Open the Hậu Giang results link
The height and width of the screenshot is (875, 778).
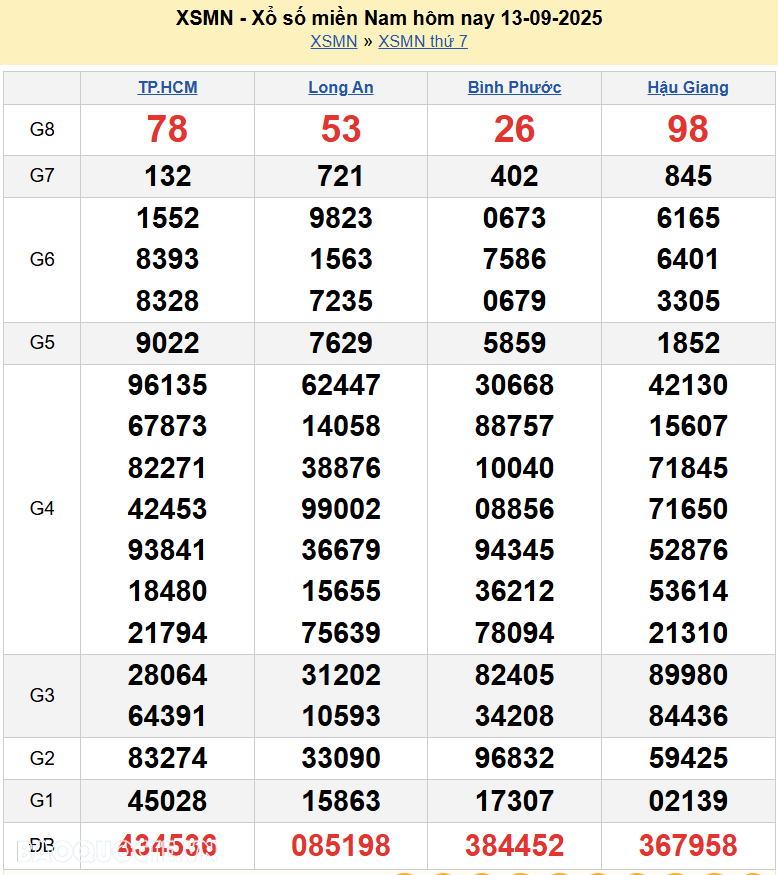[688, 87]
